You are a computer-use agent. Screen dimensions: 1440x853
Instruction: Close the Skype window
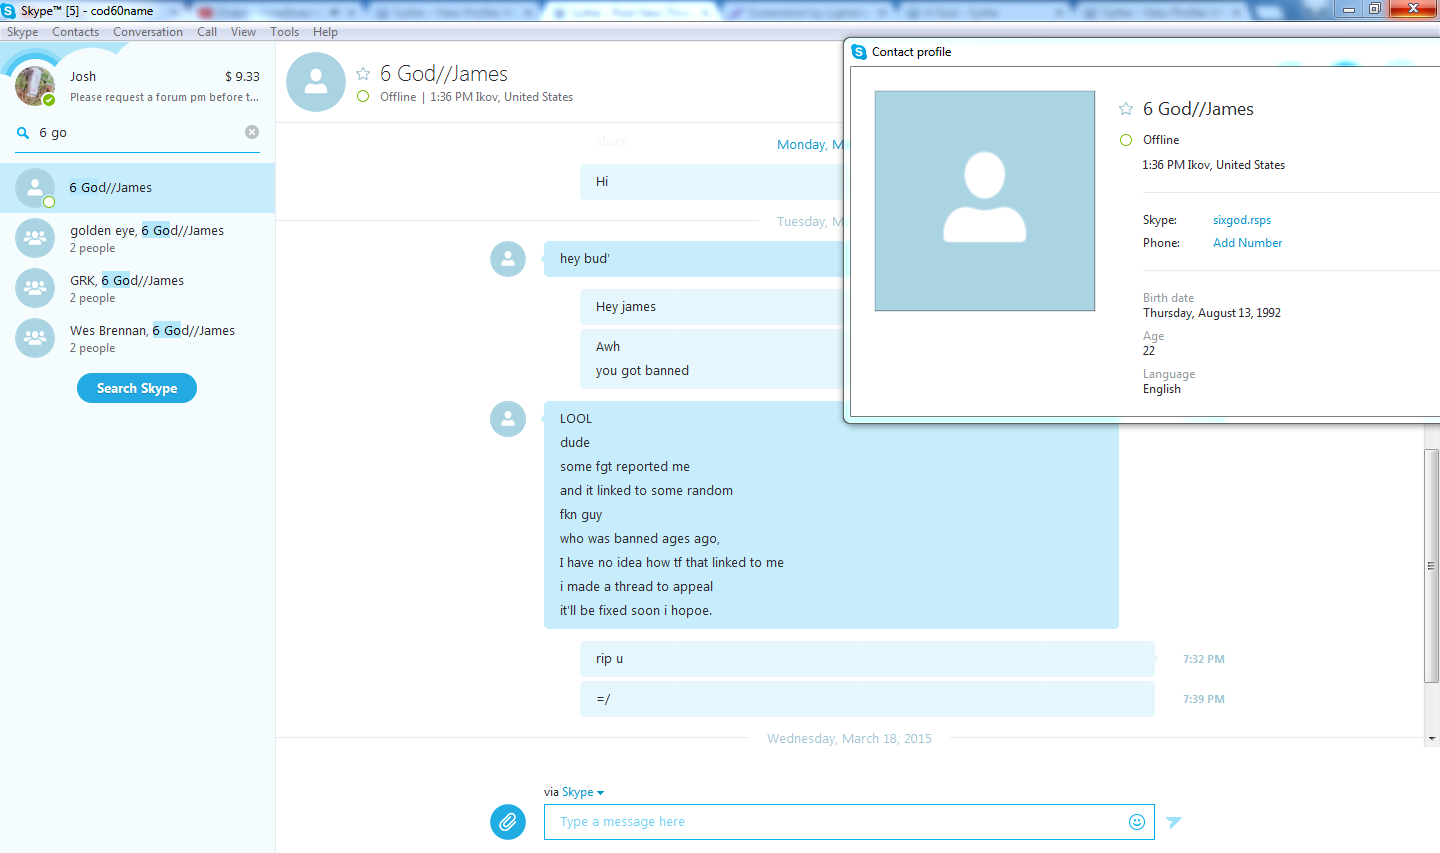click(x=1413, y=9)
